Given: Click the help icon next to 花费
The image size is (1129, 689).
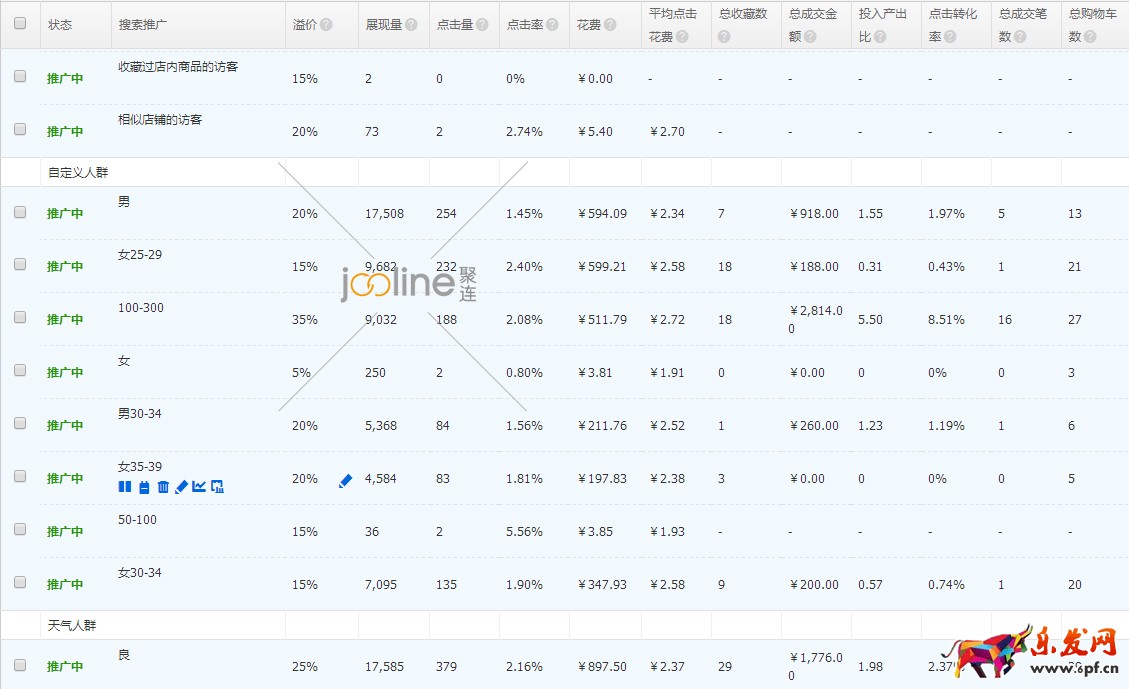Looking at the screenshot, I should point(609,24).
